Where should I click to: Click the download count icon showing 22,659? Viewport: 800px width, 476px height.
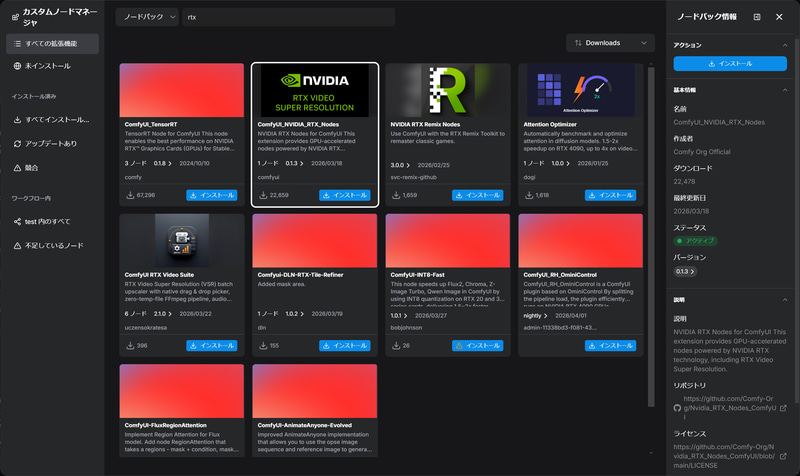(263, 195)
